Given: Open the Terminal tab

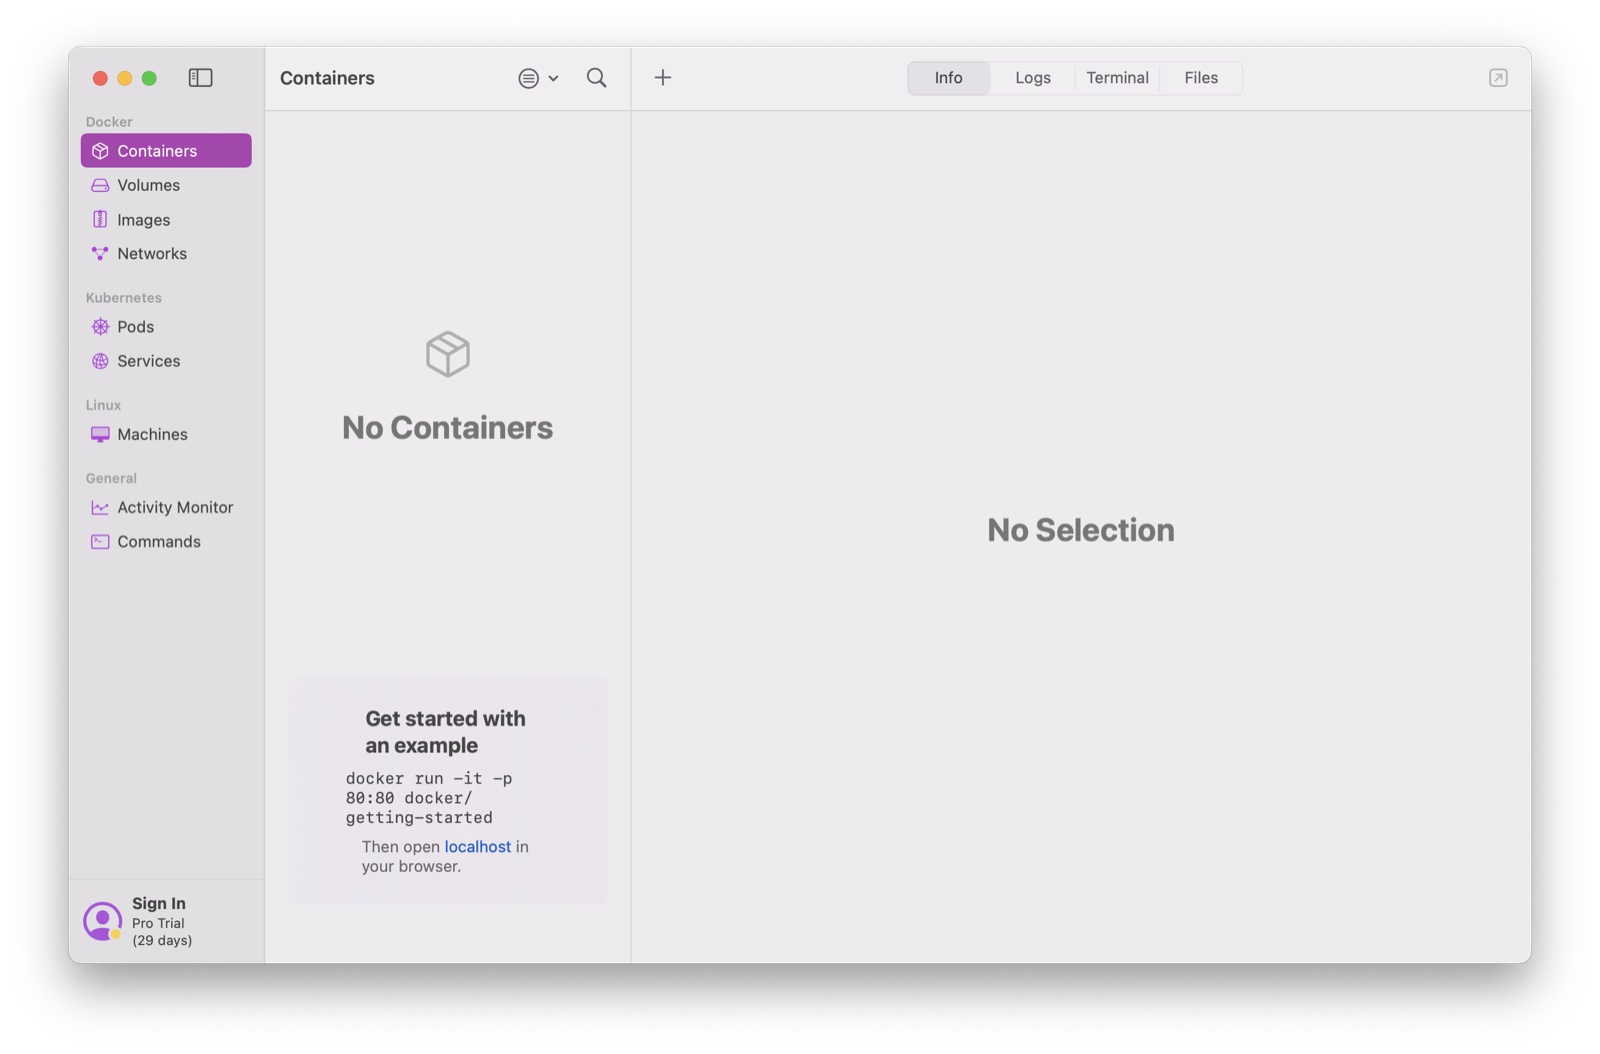Looking at the screenshot, I should 1117,78.
